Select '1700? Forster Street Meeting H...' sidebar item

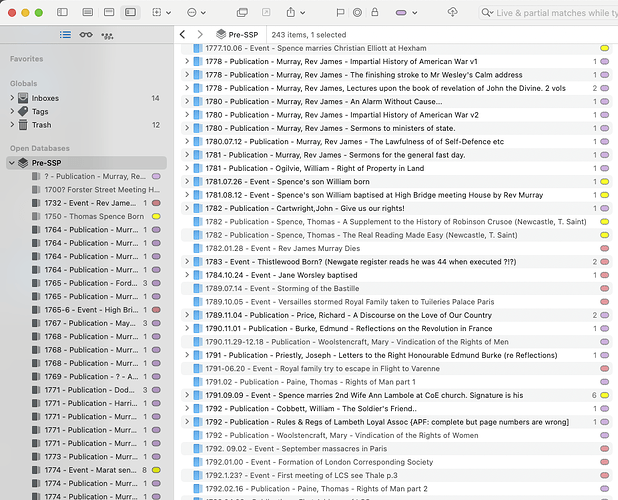pos(86,190)
